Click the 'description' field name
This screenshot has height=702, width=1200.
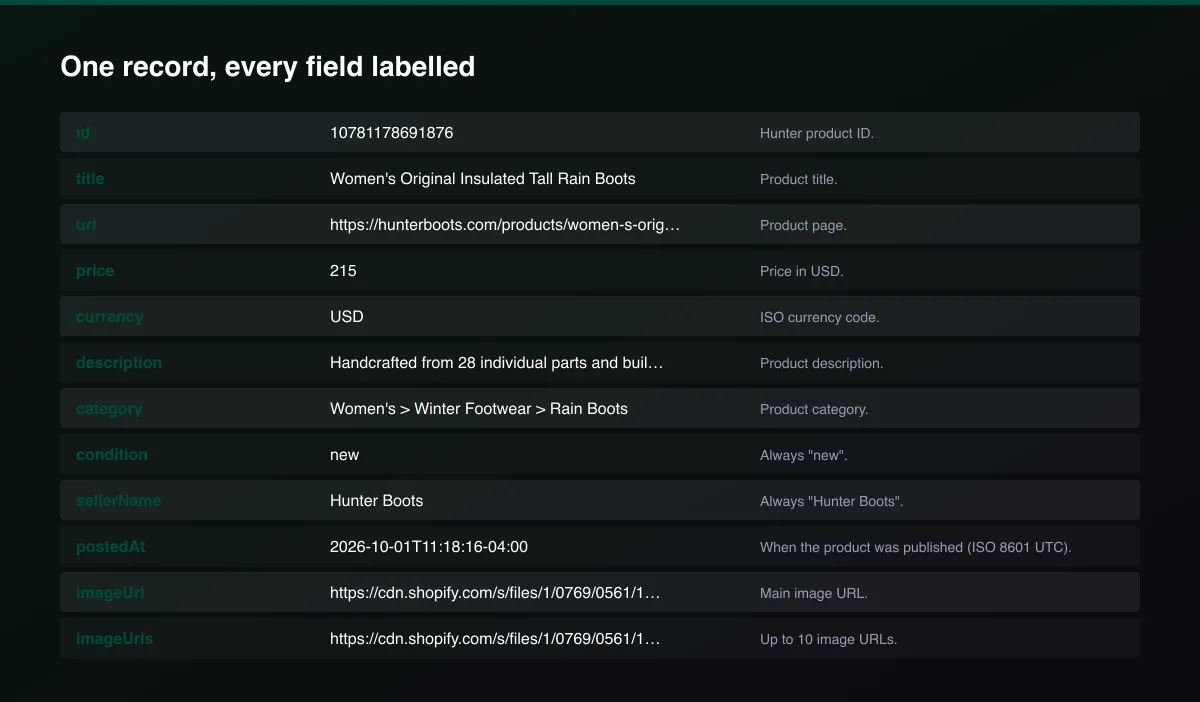[x=119, y=362]
